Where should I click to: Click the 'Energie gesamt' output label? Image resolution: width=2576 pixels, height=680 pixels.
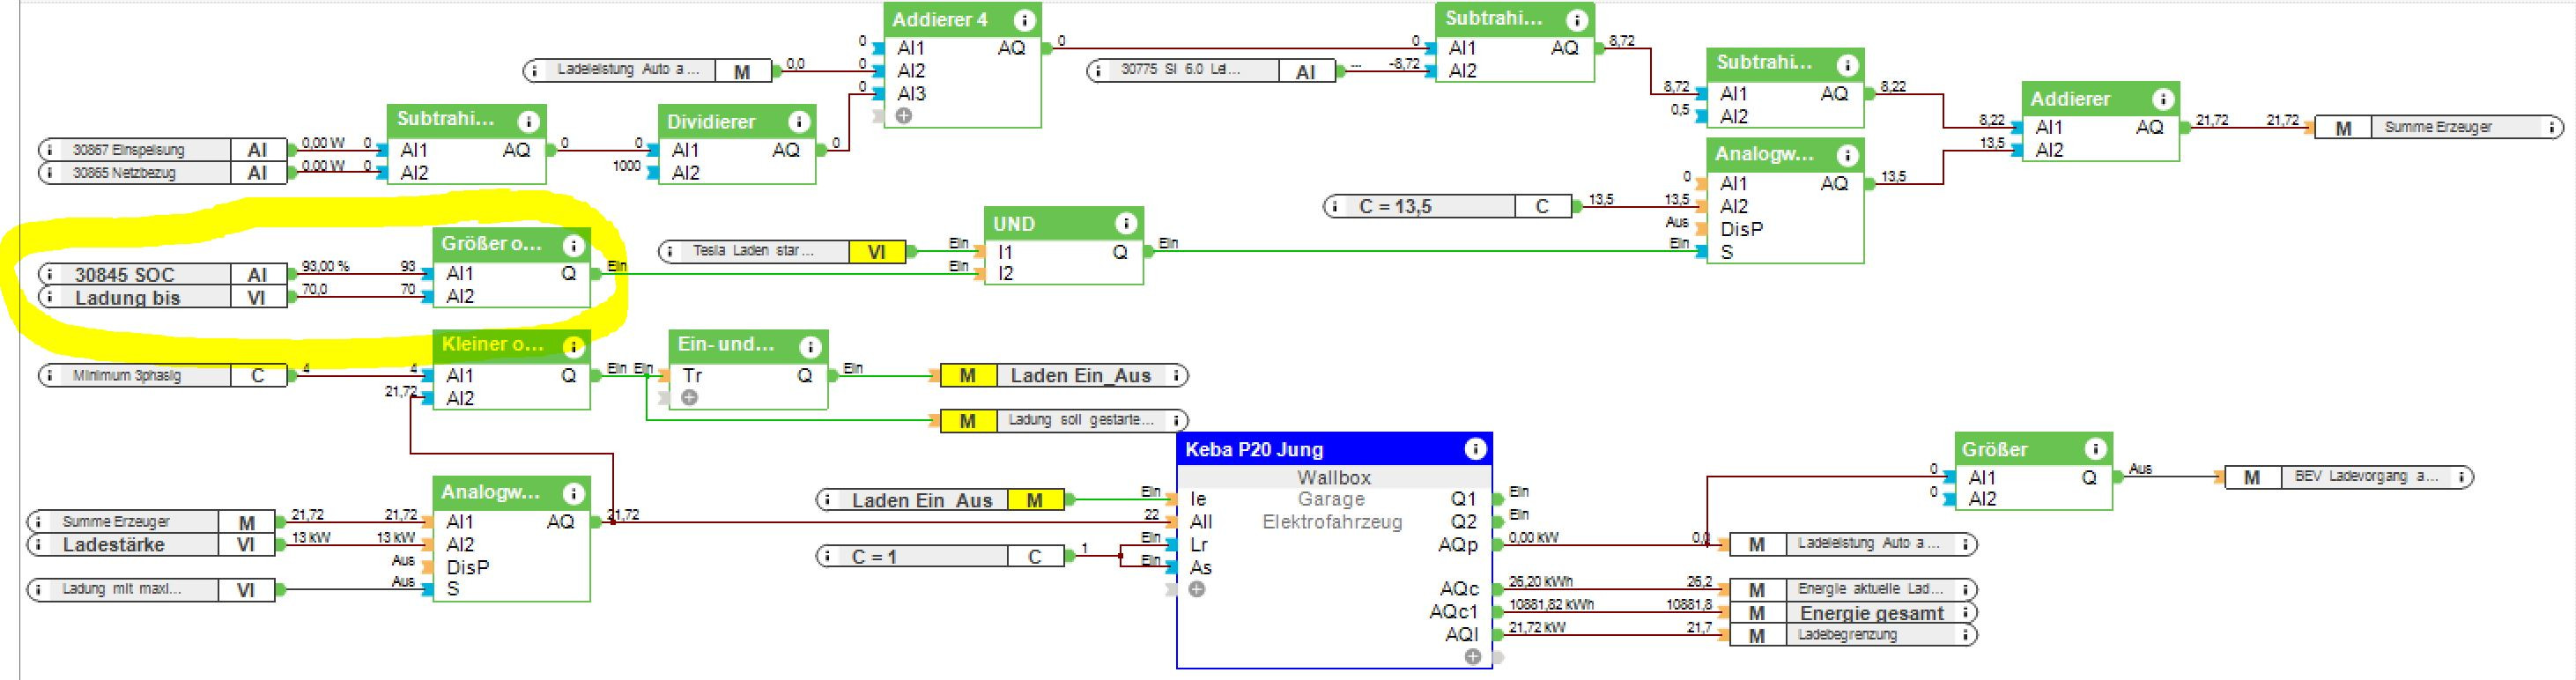coord(1872,613)
